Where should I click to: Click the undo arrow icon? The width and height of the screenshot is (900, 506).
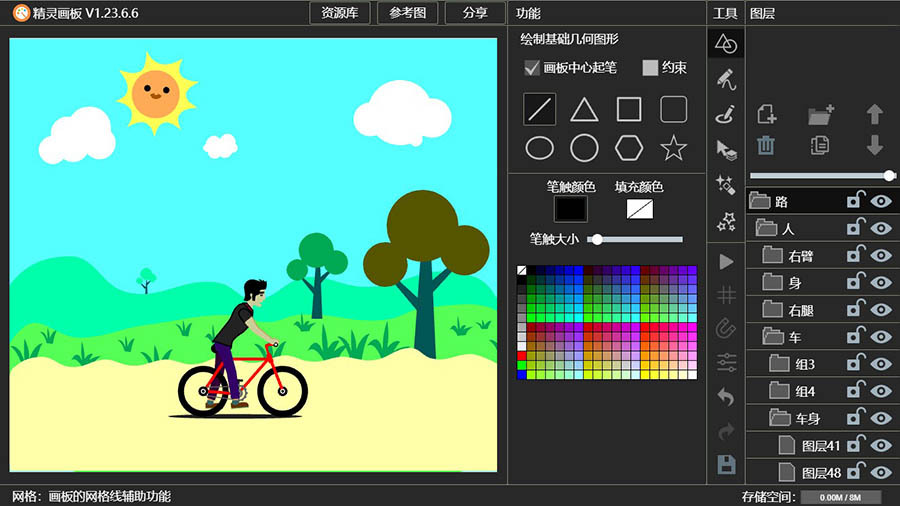(x=726, y=396)
